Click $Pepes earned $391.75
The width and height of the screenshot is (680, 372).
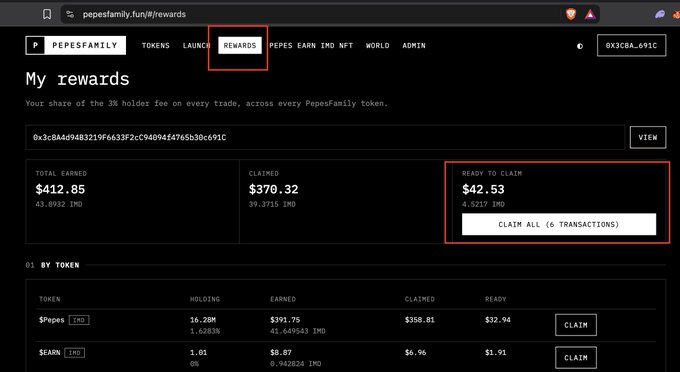(x=285, y=320)
